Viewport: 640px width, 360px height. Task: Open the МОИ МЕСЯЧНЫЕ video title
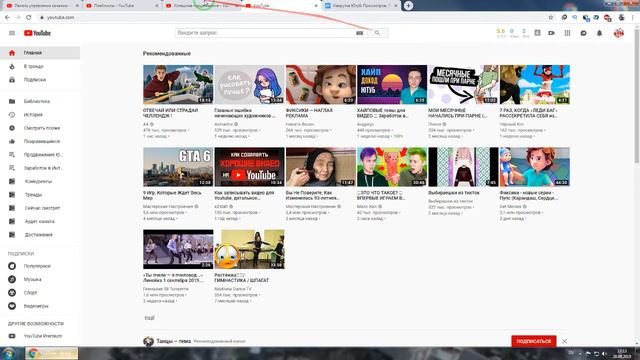pos(457,113)
